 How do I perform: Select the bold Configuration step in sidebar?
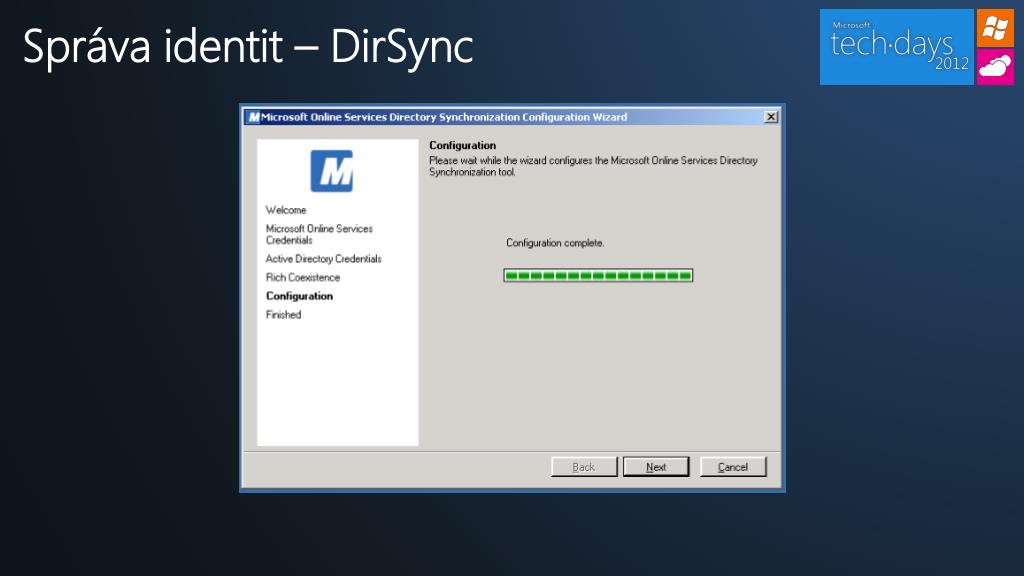(x=299, y=296)
